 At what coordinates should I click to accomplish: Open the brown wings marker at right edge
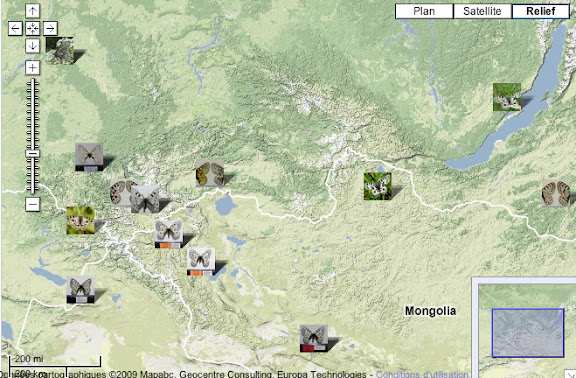[556, 193]
